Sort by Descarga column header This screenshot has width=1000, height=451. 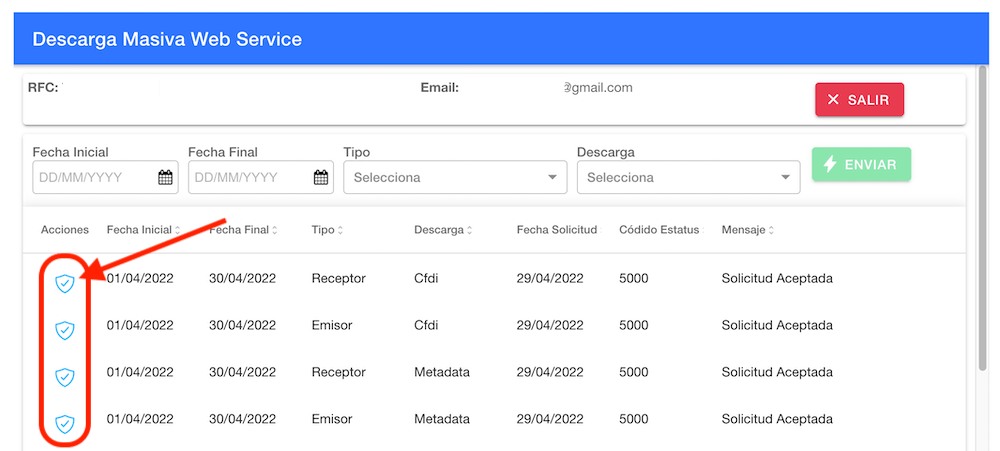[x=443, y=230]
